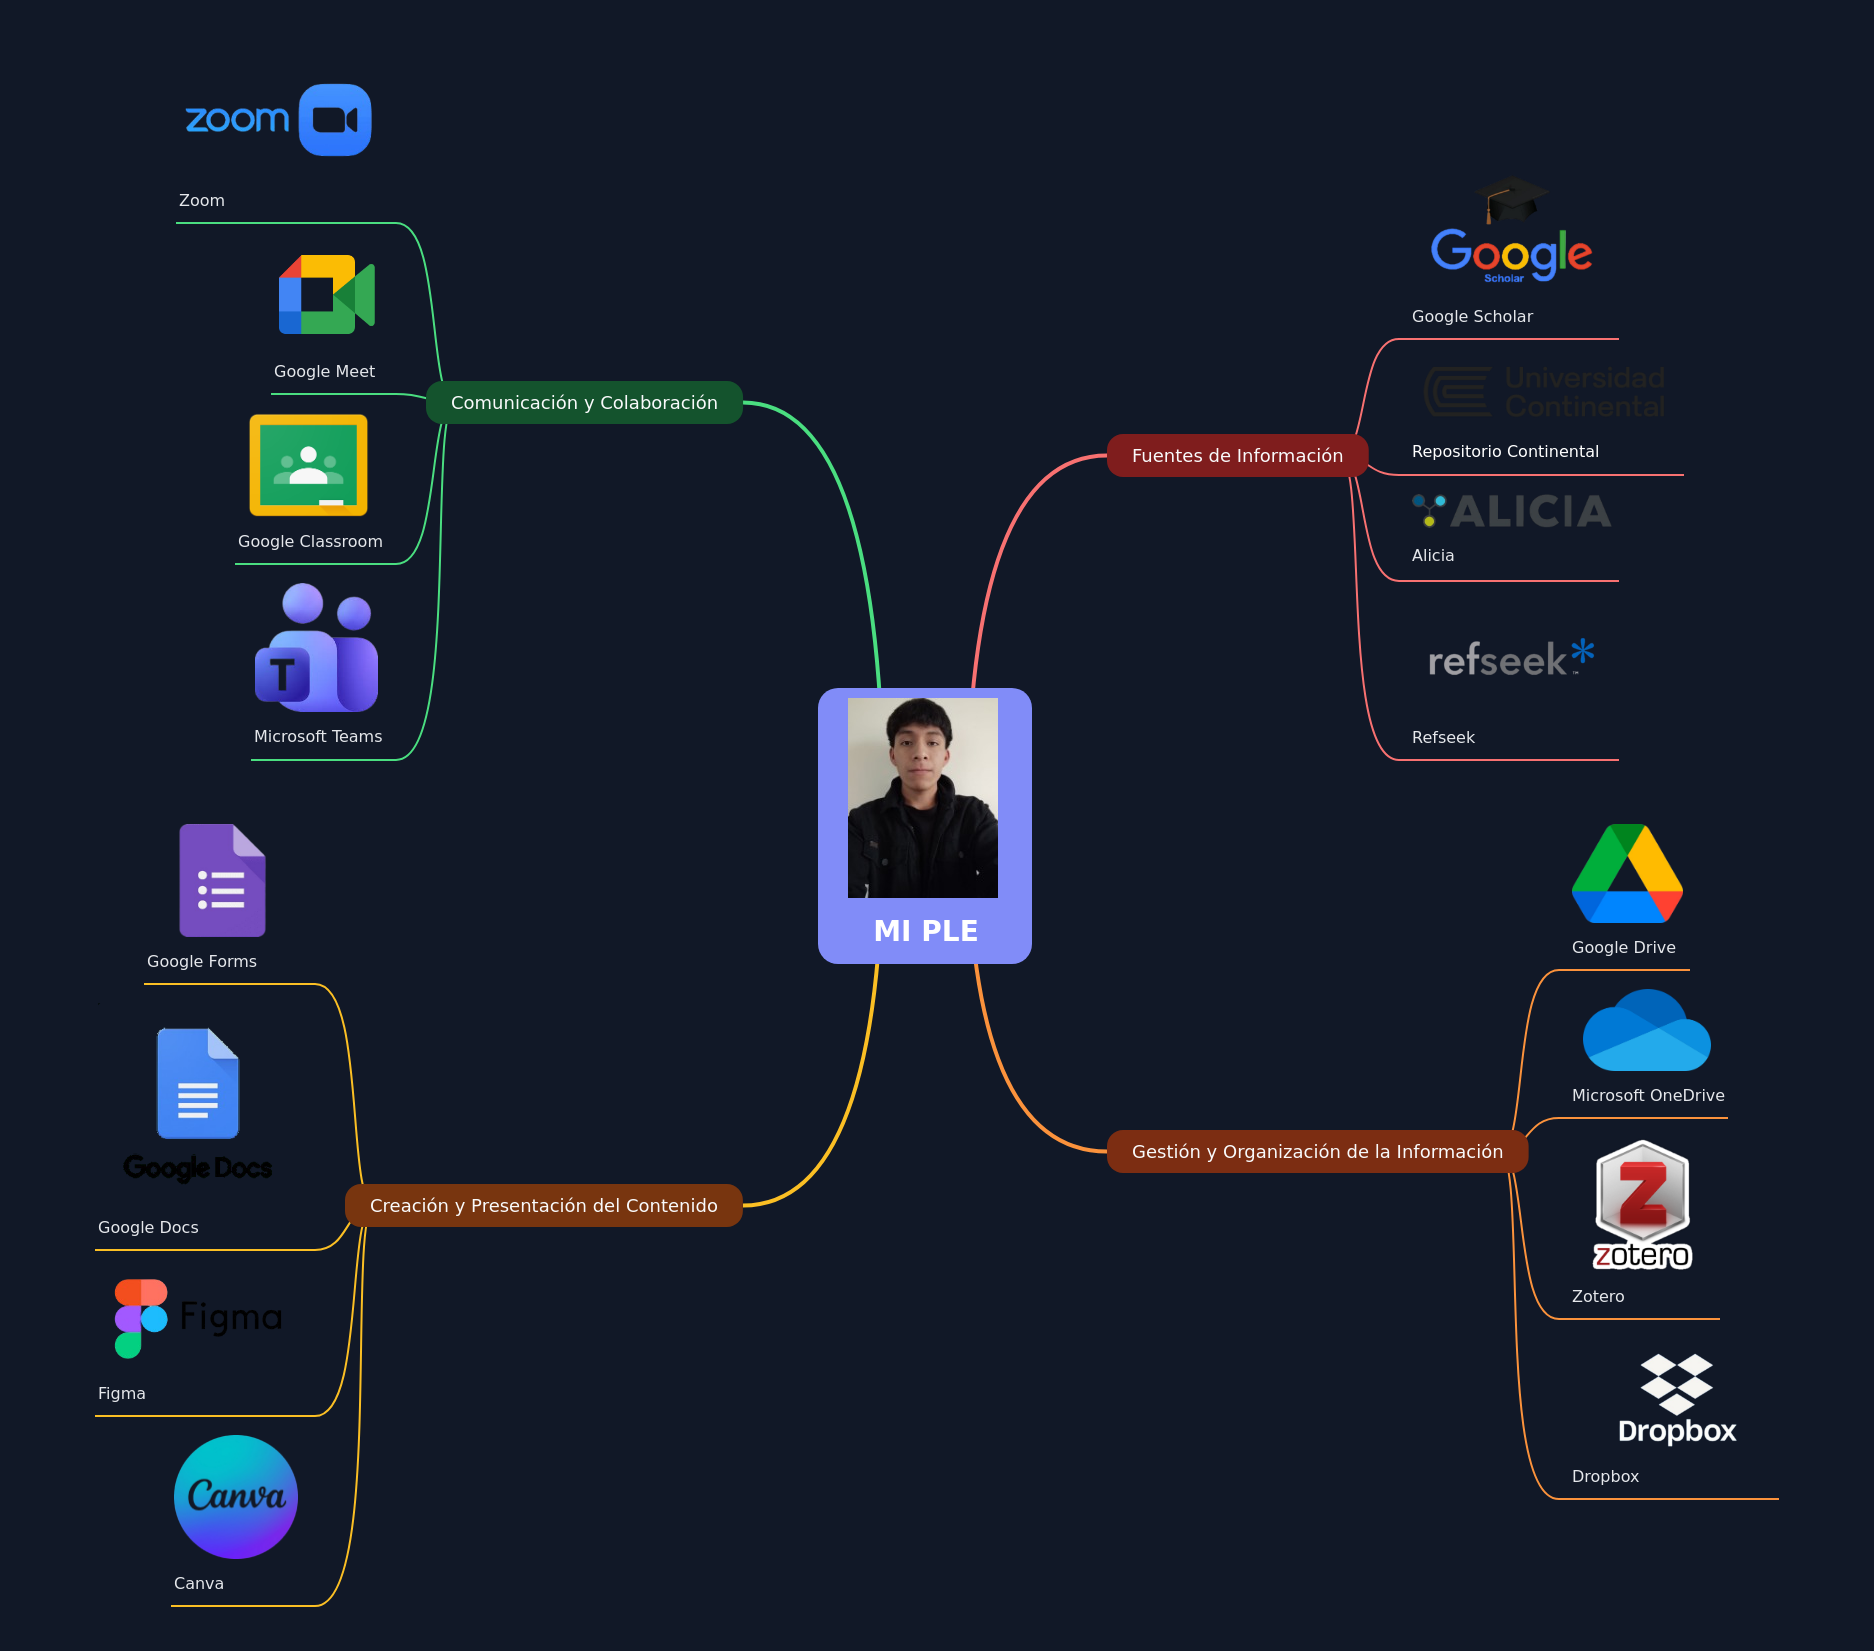Viewport: 1874px width, 1651px height.
Task: Click the Figma caption label
Action: pyautogui.click(x=122, y=1393)
